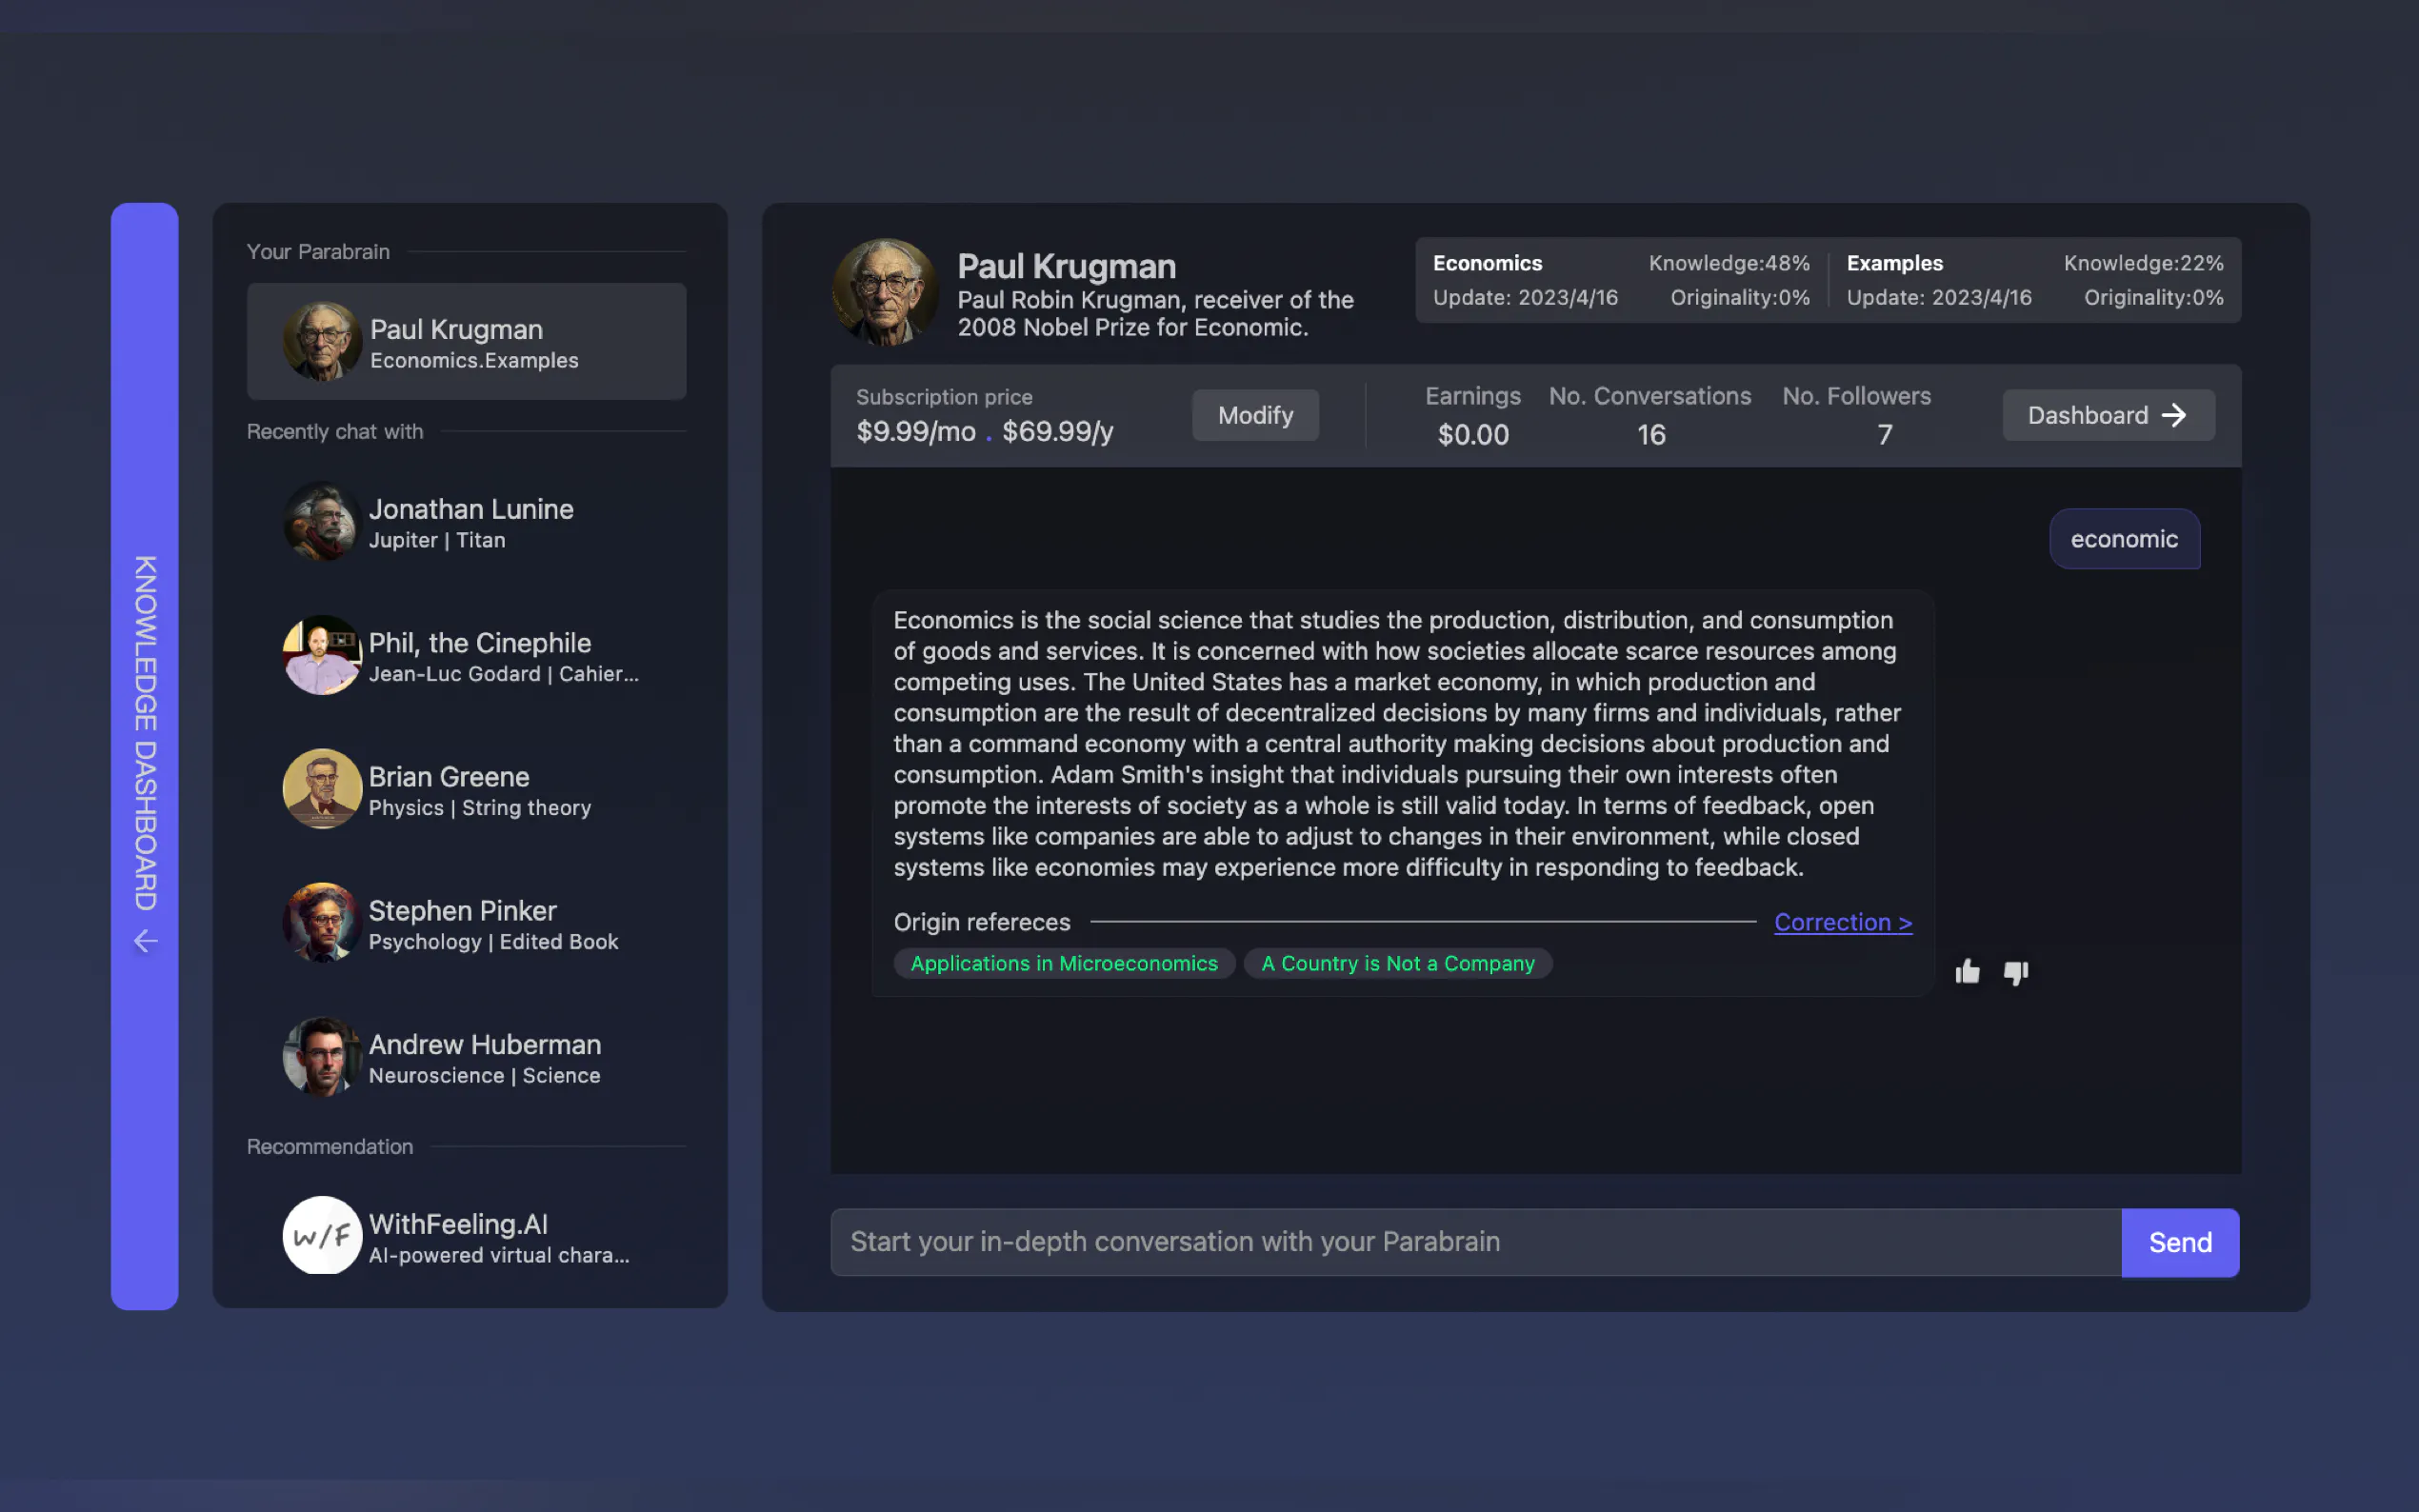Click the thumbs down icon
This screenshot has width=2419, height=1512.
[2016, 972]
